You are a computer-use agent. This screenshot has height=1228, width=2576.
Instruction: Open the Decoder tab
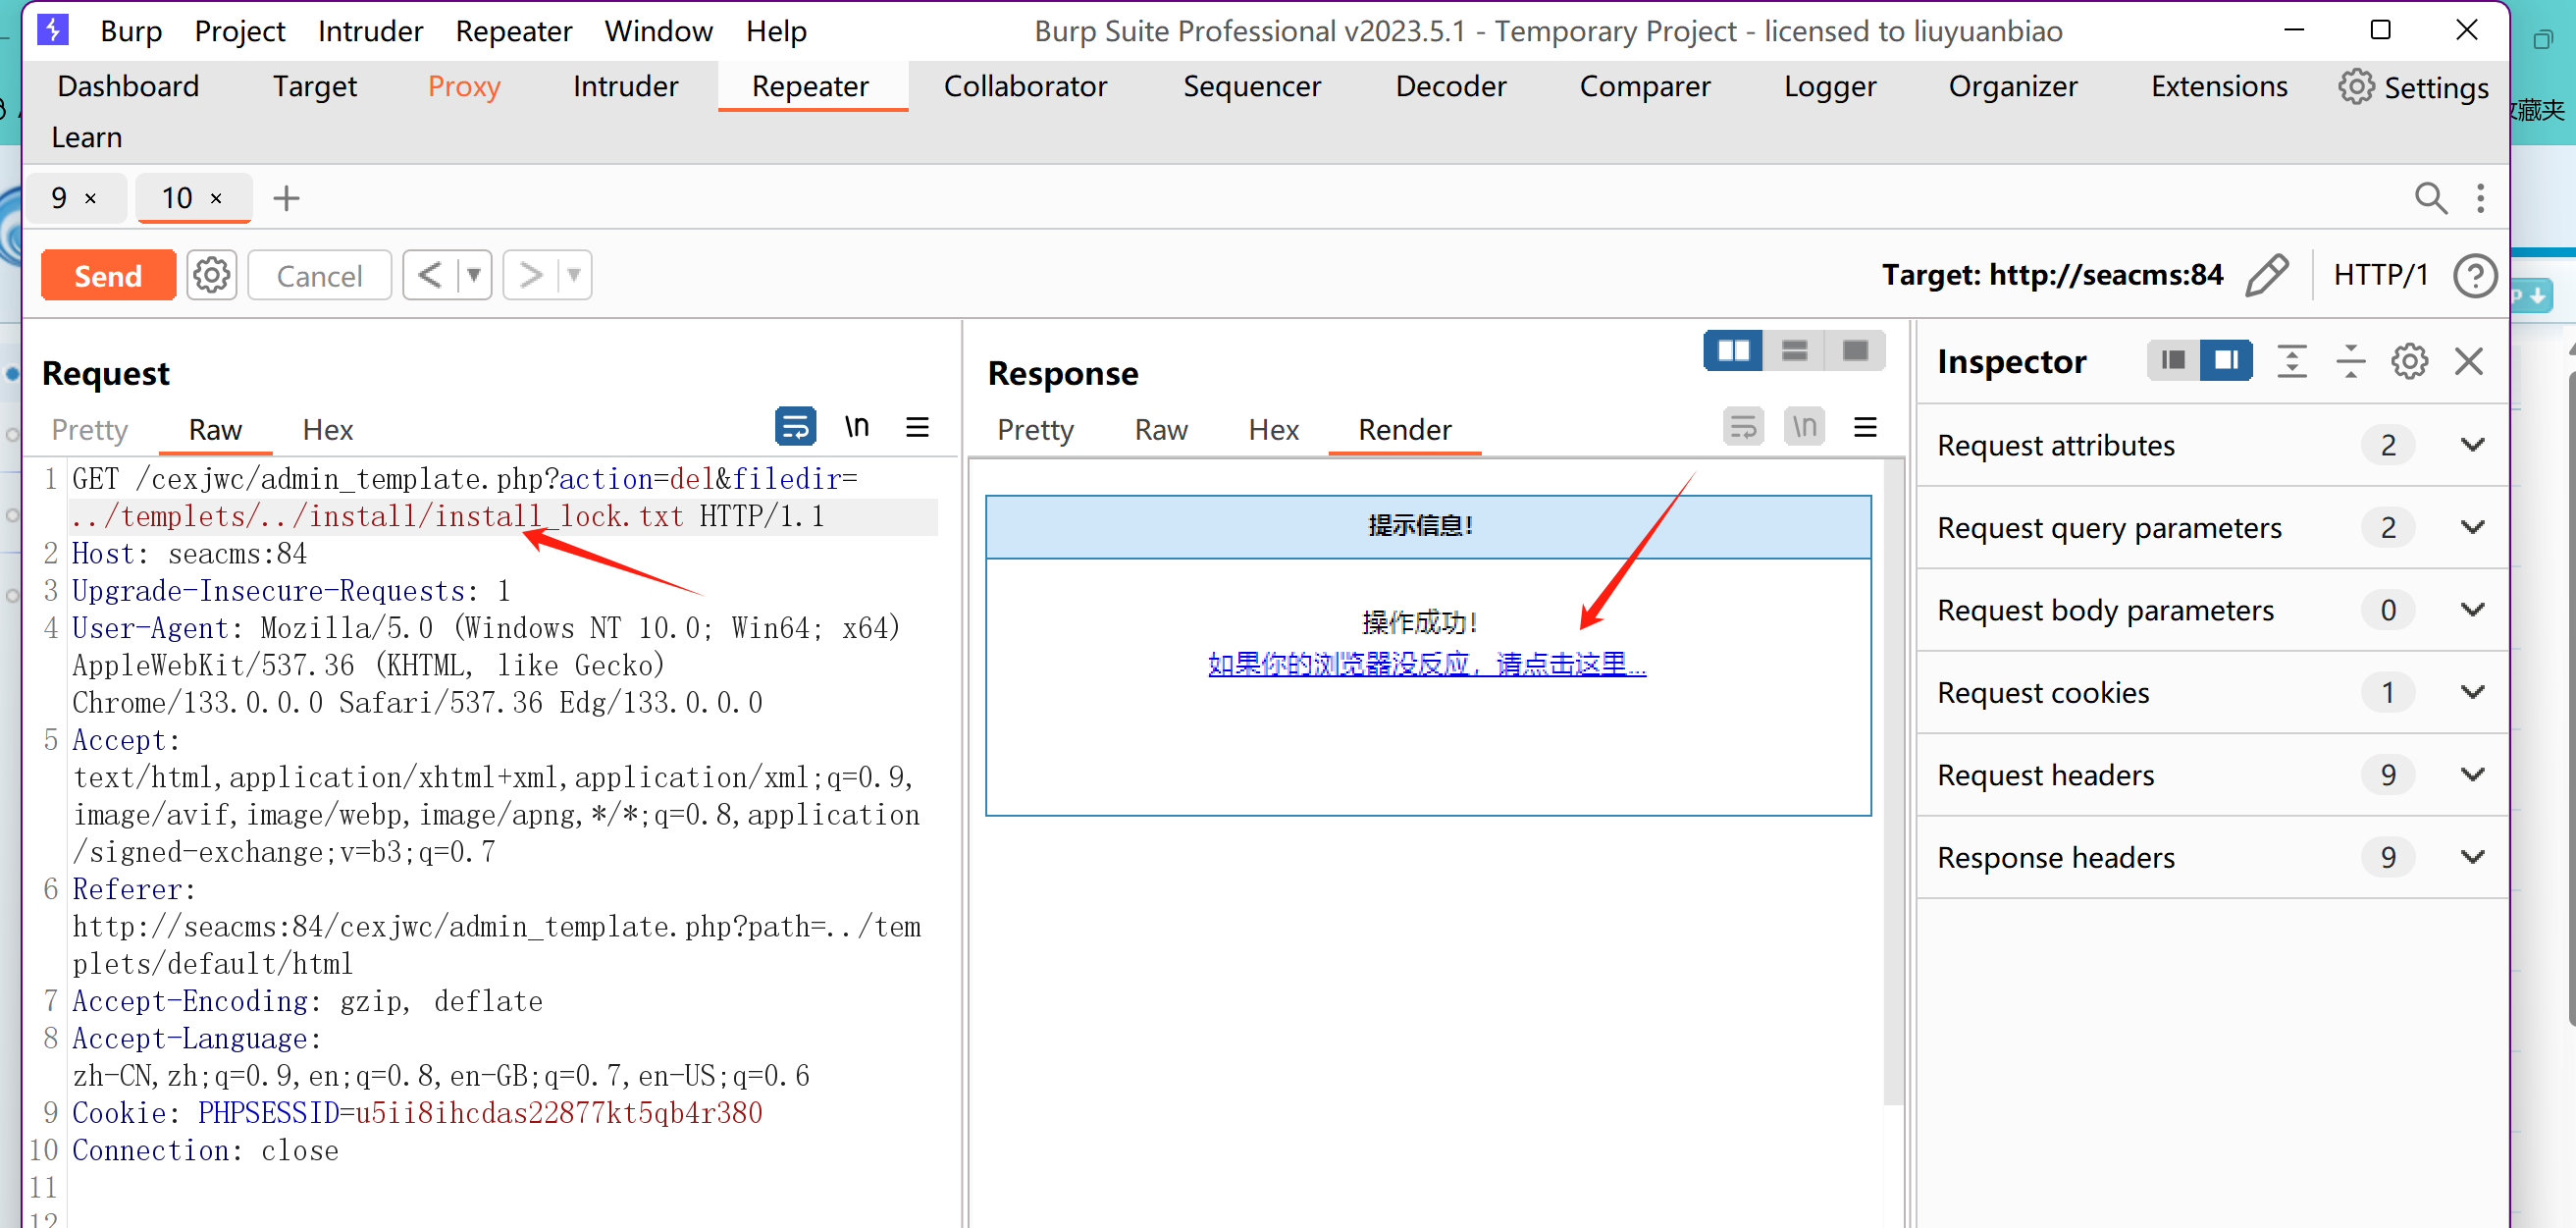click(x=1450, y=86)
